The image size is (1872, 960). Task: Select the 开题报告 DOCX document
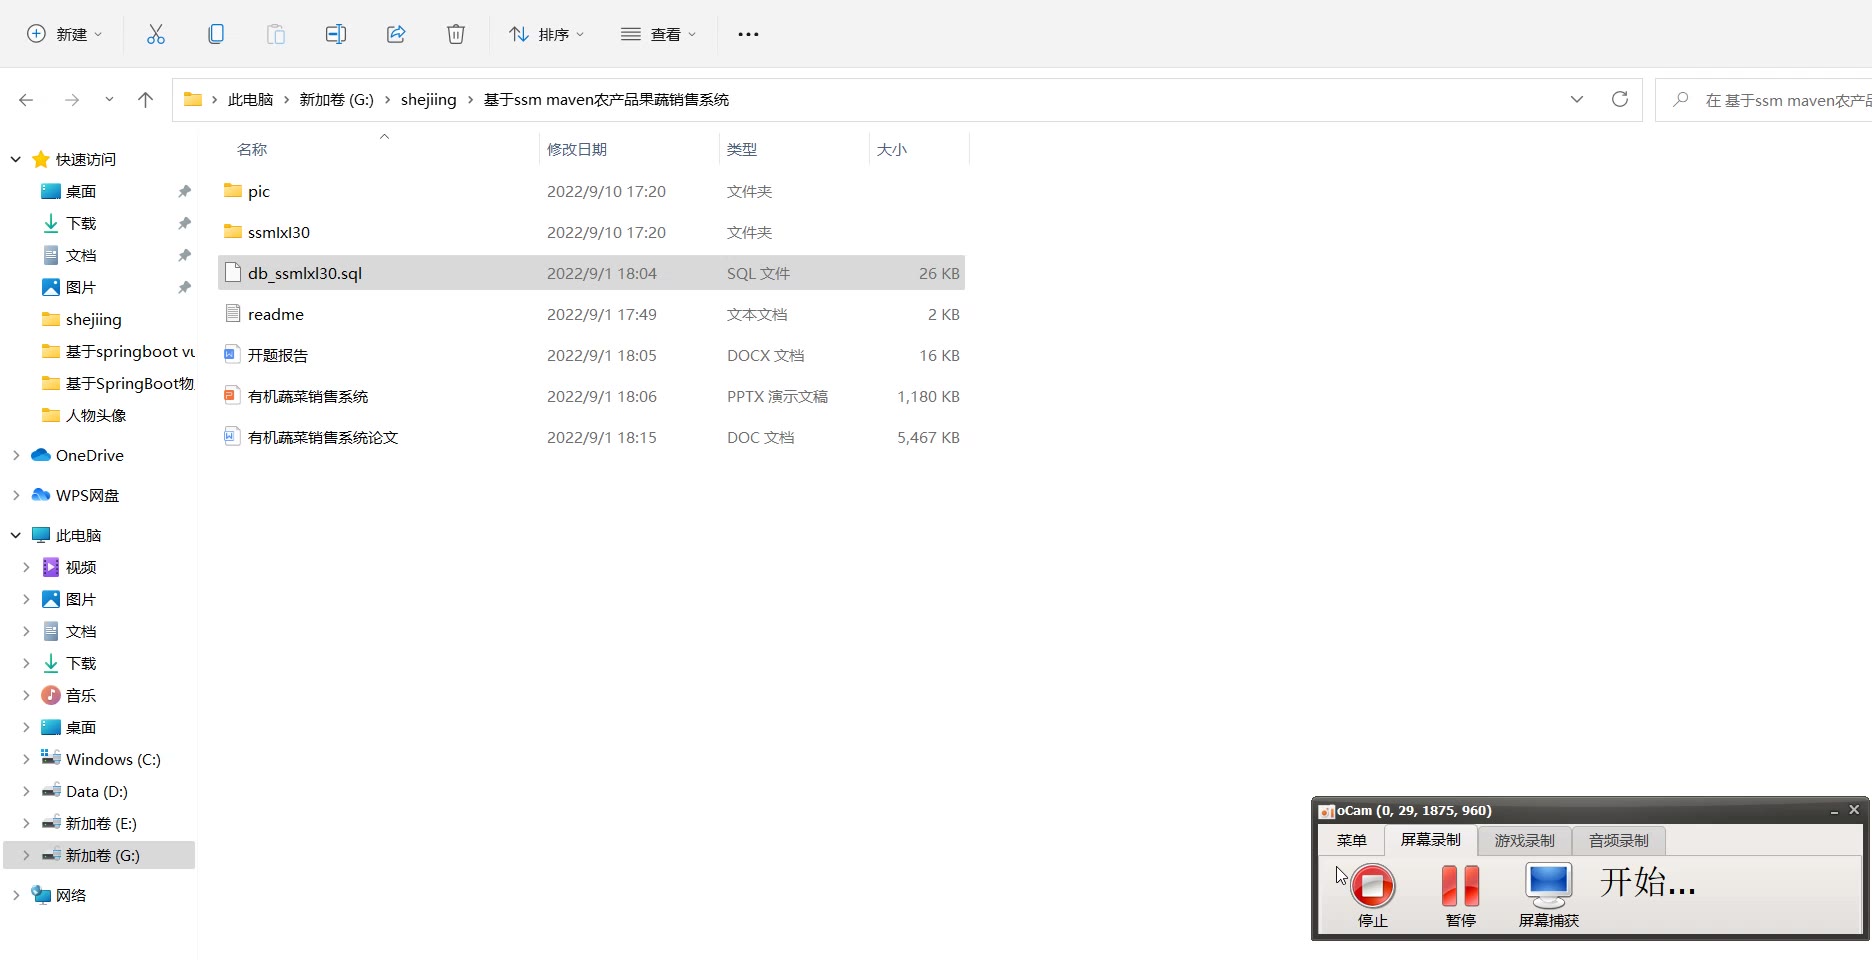click(591, 355)
